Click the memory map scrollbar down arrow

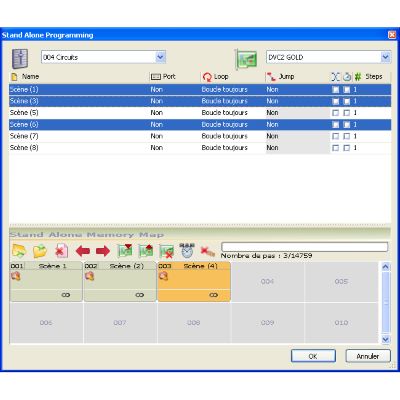click(x=386, y=339)
